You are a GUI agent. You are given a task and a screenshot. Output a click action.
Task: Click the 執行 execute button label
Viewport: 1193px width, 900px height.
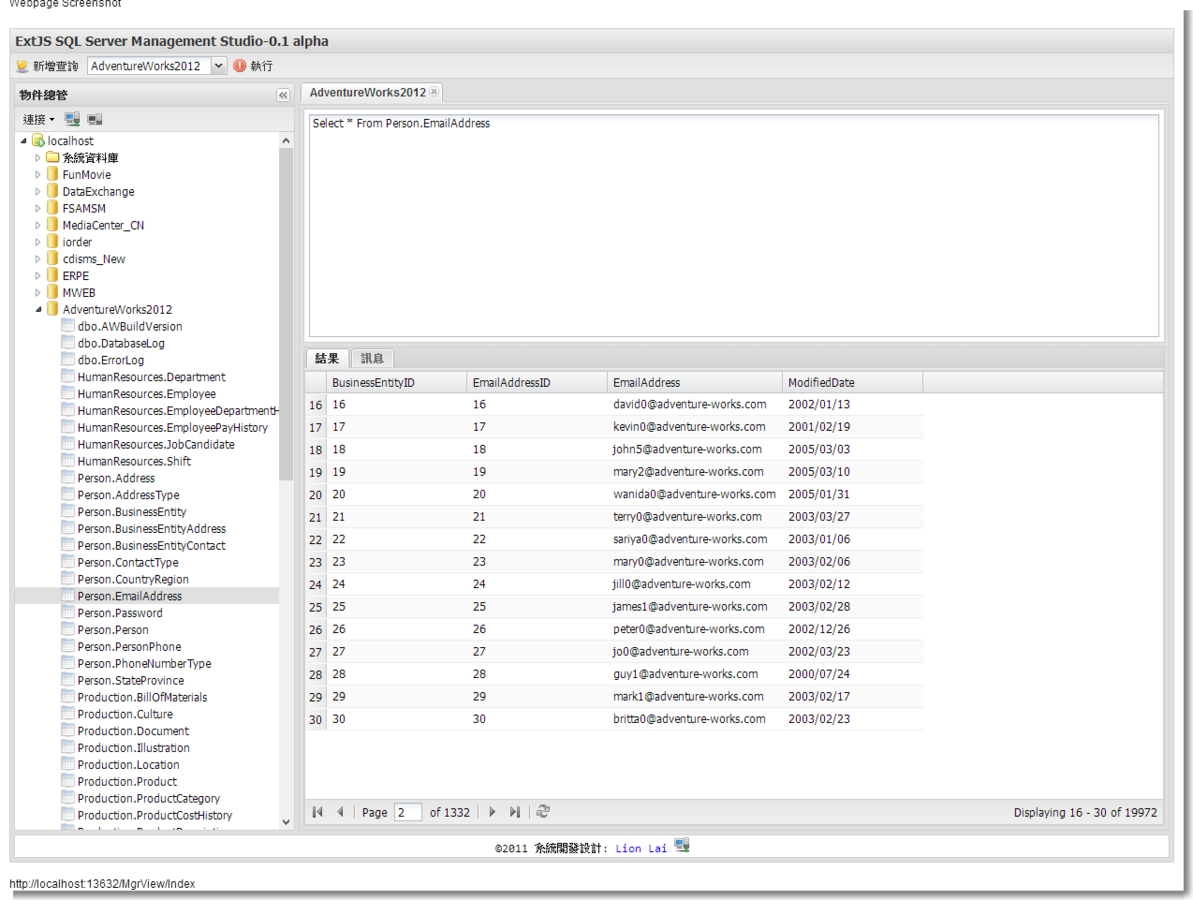click(262, 66)
